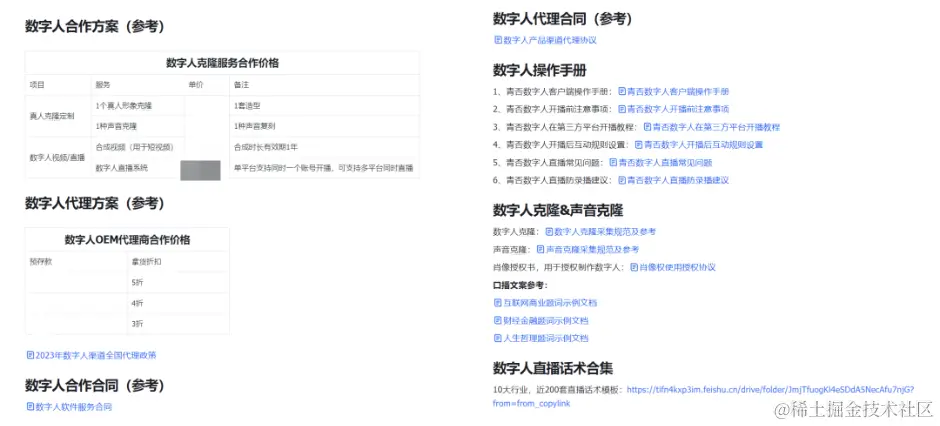The width and height of the screenshot is (940, 426).
Task: Click the 数字人代理合同（参考） heading
Action: (x=562, y=19)
